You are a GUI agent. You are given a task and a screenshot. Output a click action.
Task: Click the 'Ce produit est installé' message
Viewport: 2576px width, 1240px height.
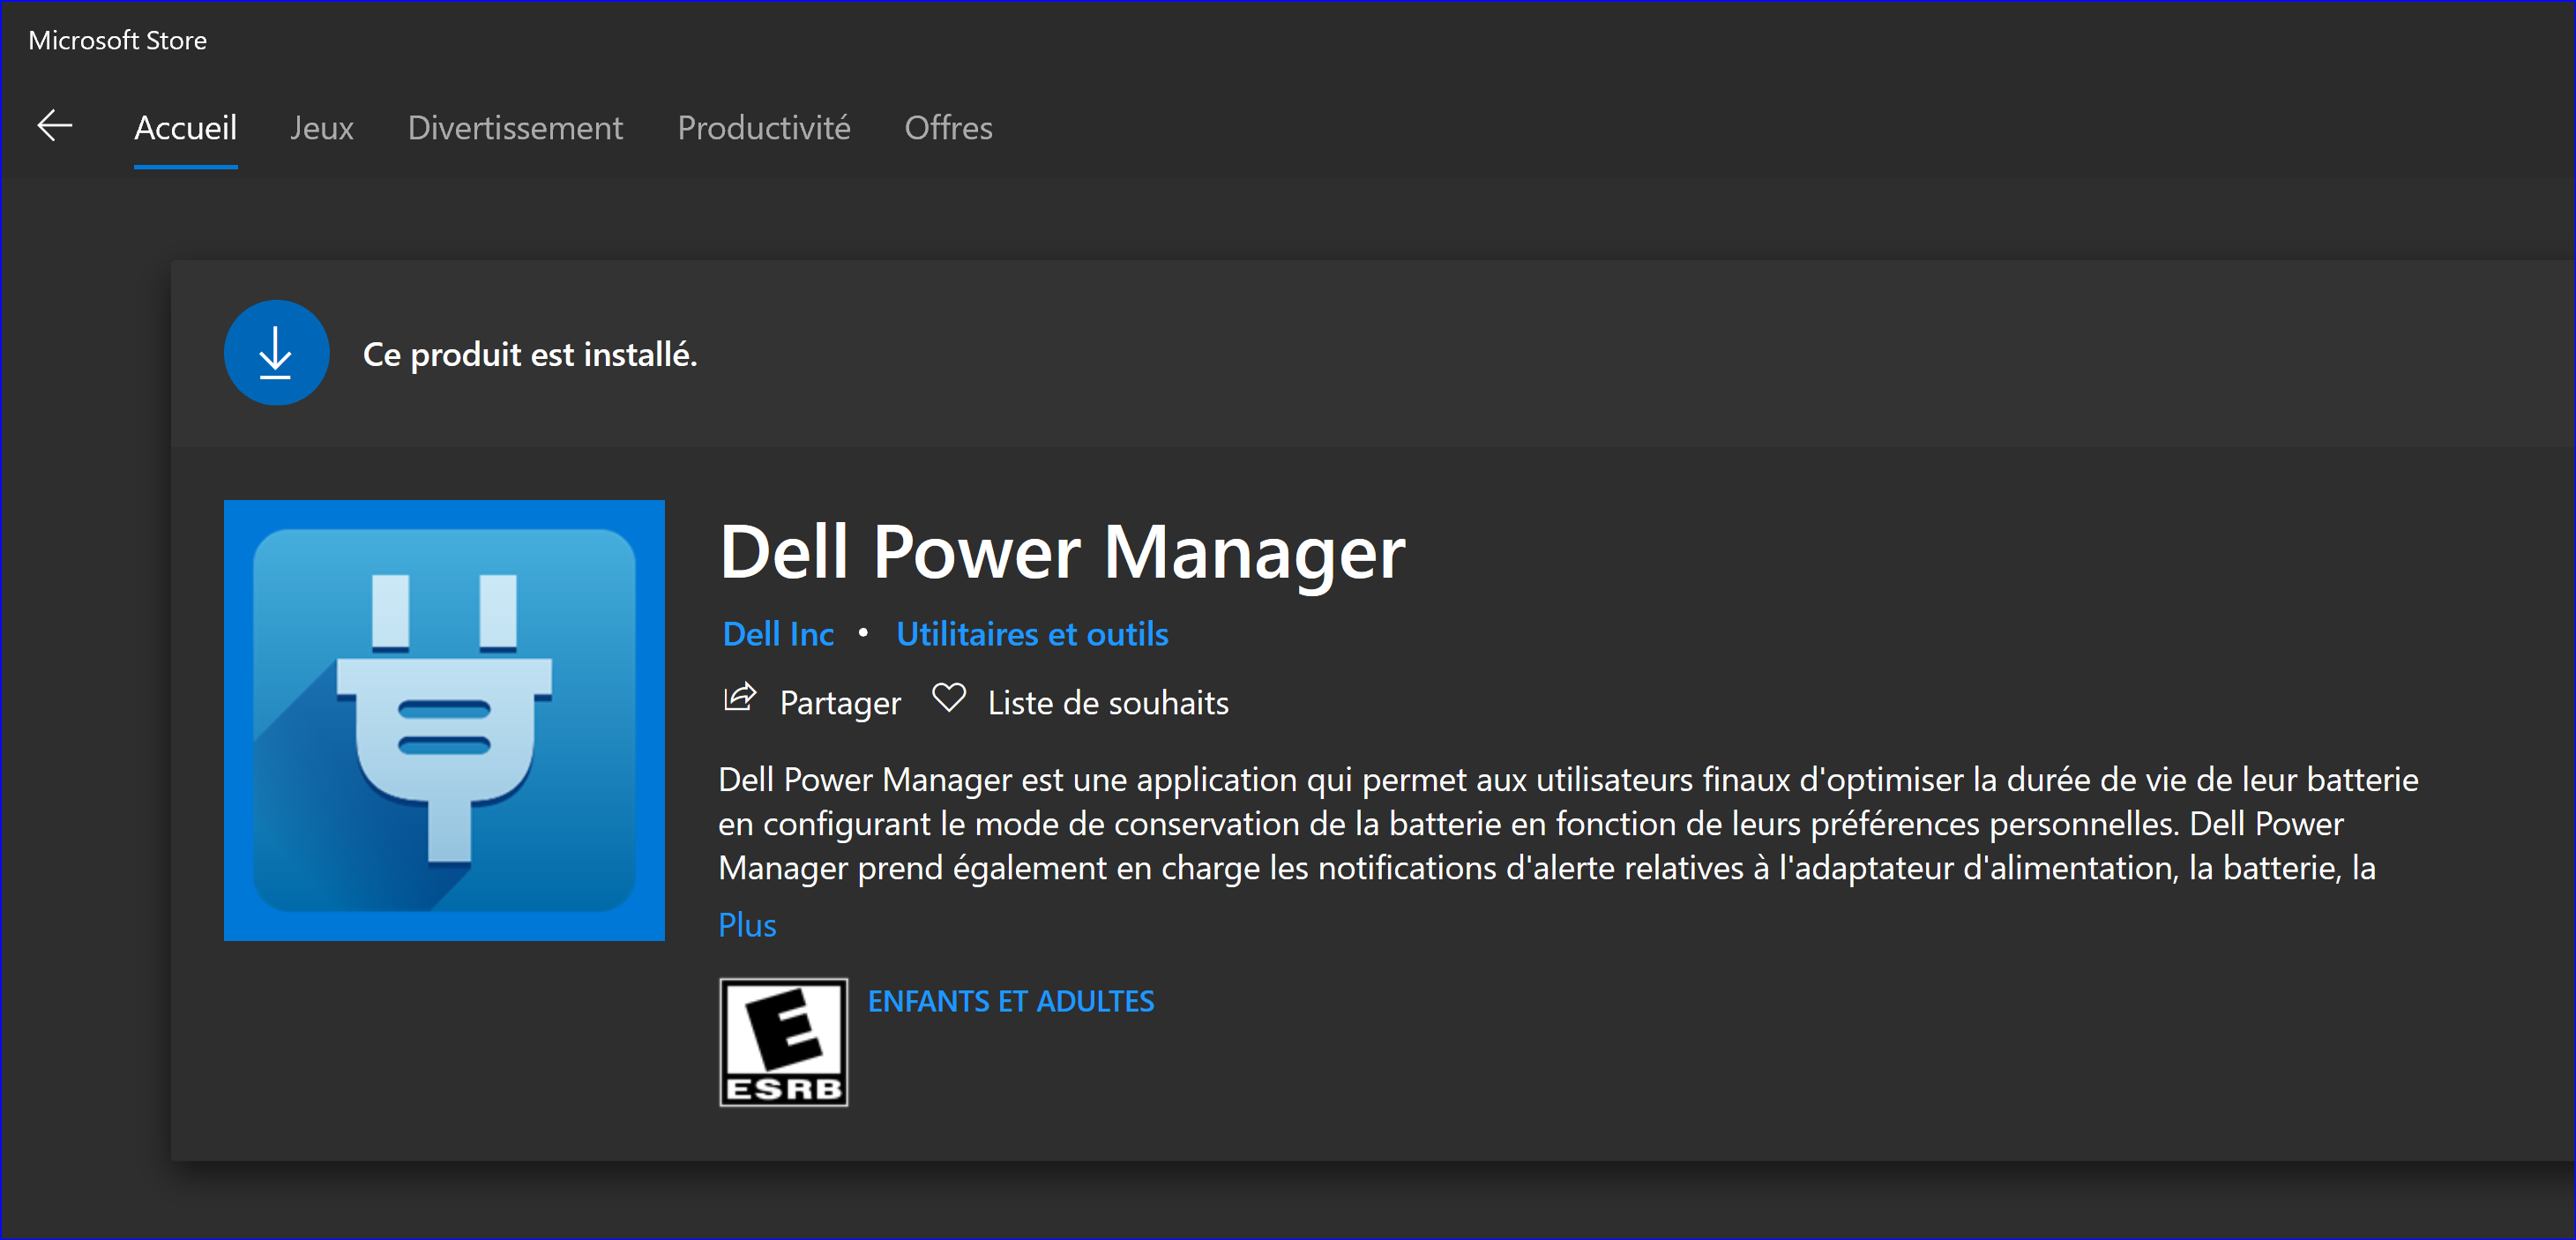(x=530, y=354)
